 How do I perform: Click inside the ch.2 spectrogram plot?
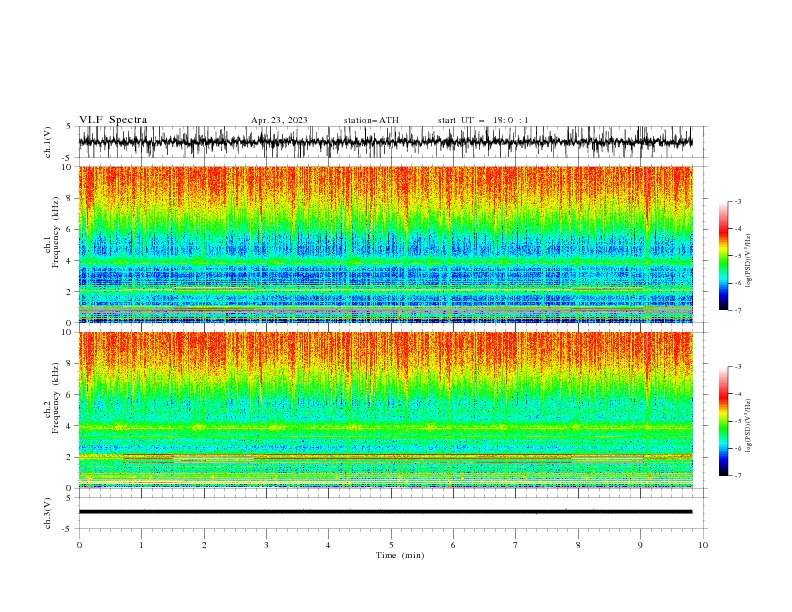tap(385, 410)
